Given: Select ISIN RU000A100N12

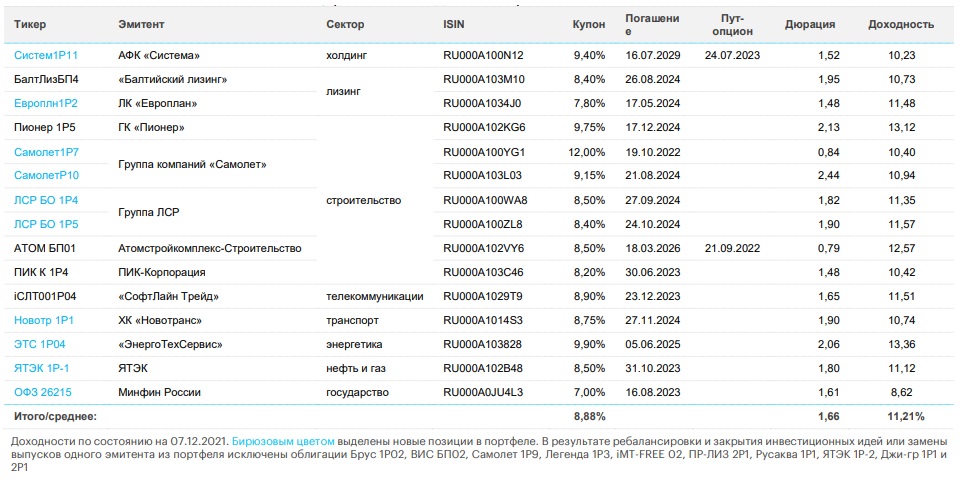Looking at the screenshot, I should (483, 55).
